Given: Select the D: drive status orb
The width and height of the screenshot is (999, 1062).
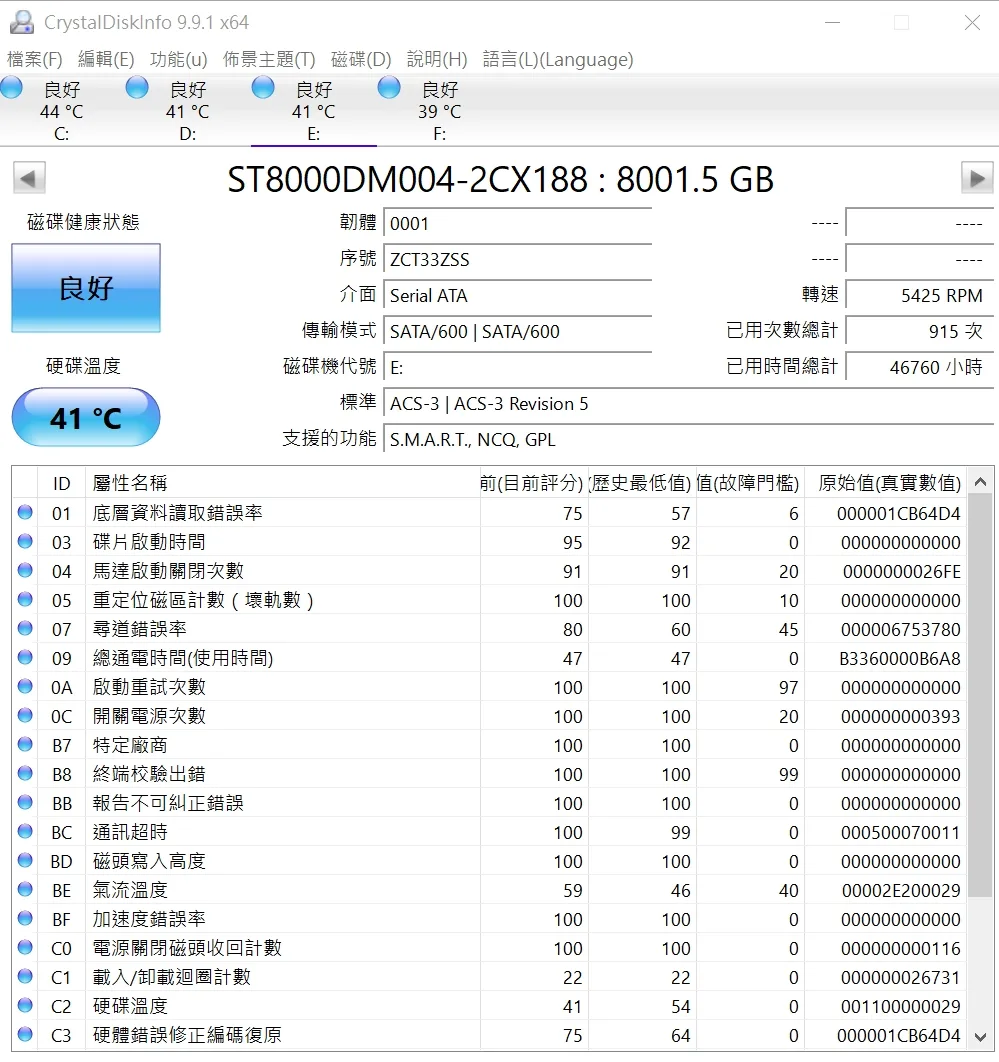Looking at the screenshot, I should 137,88.
